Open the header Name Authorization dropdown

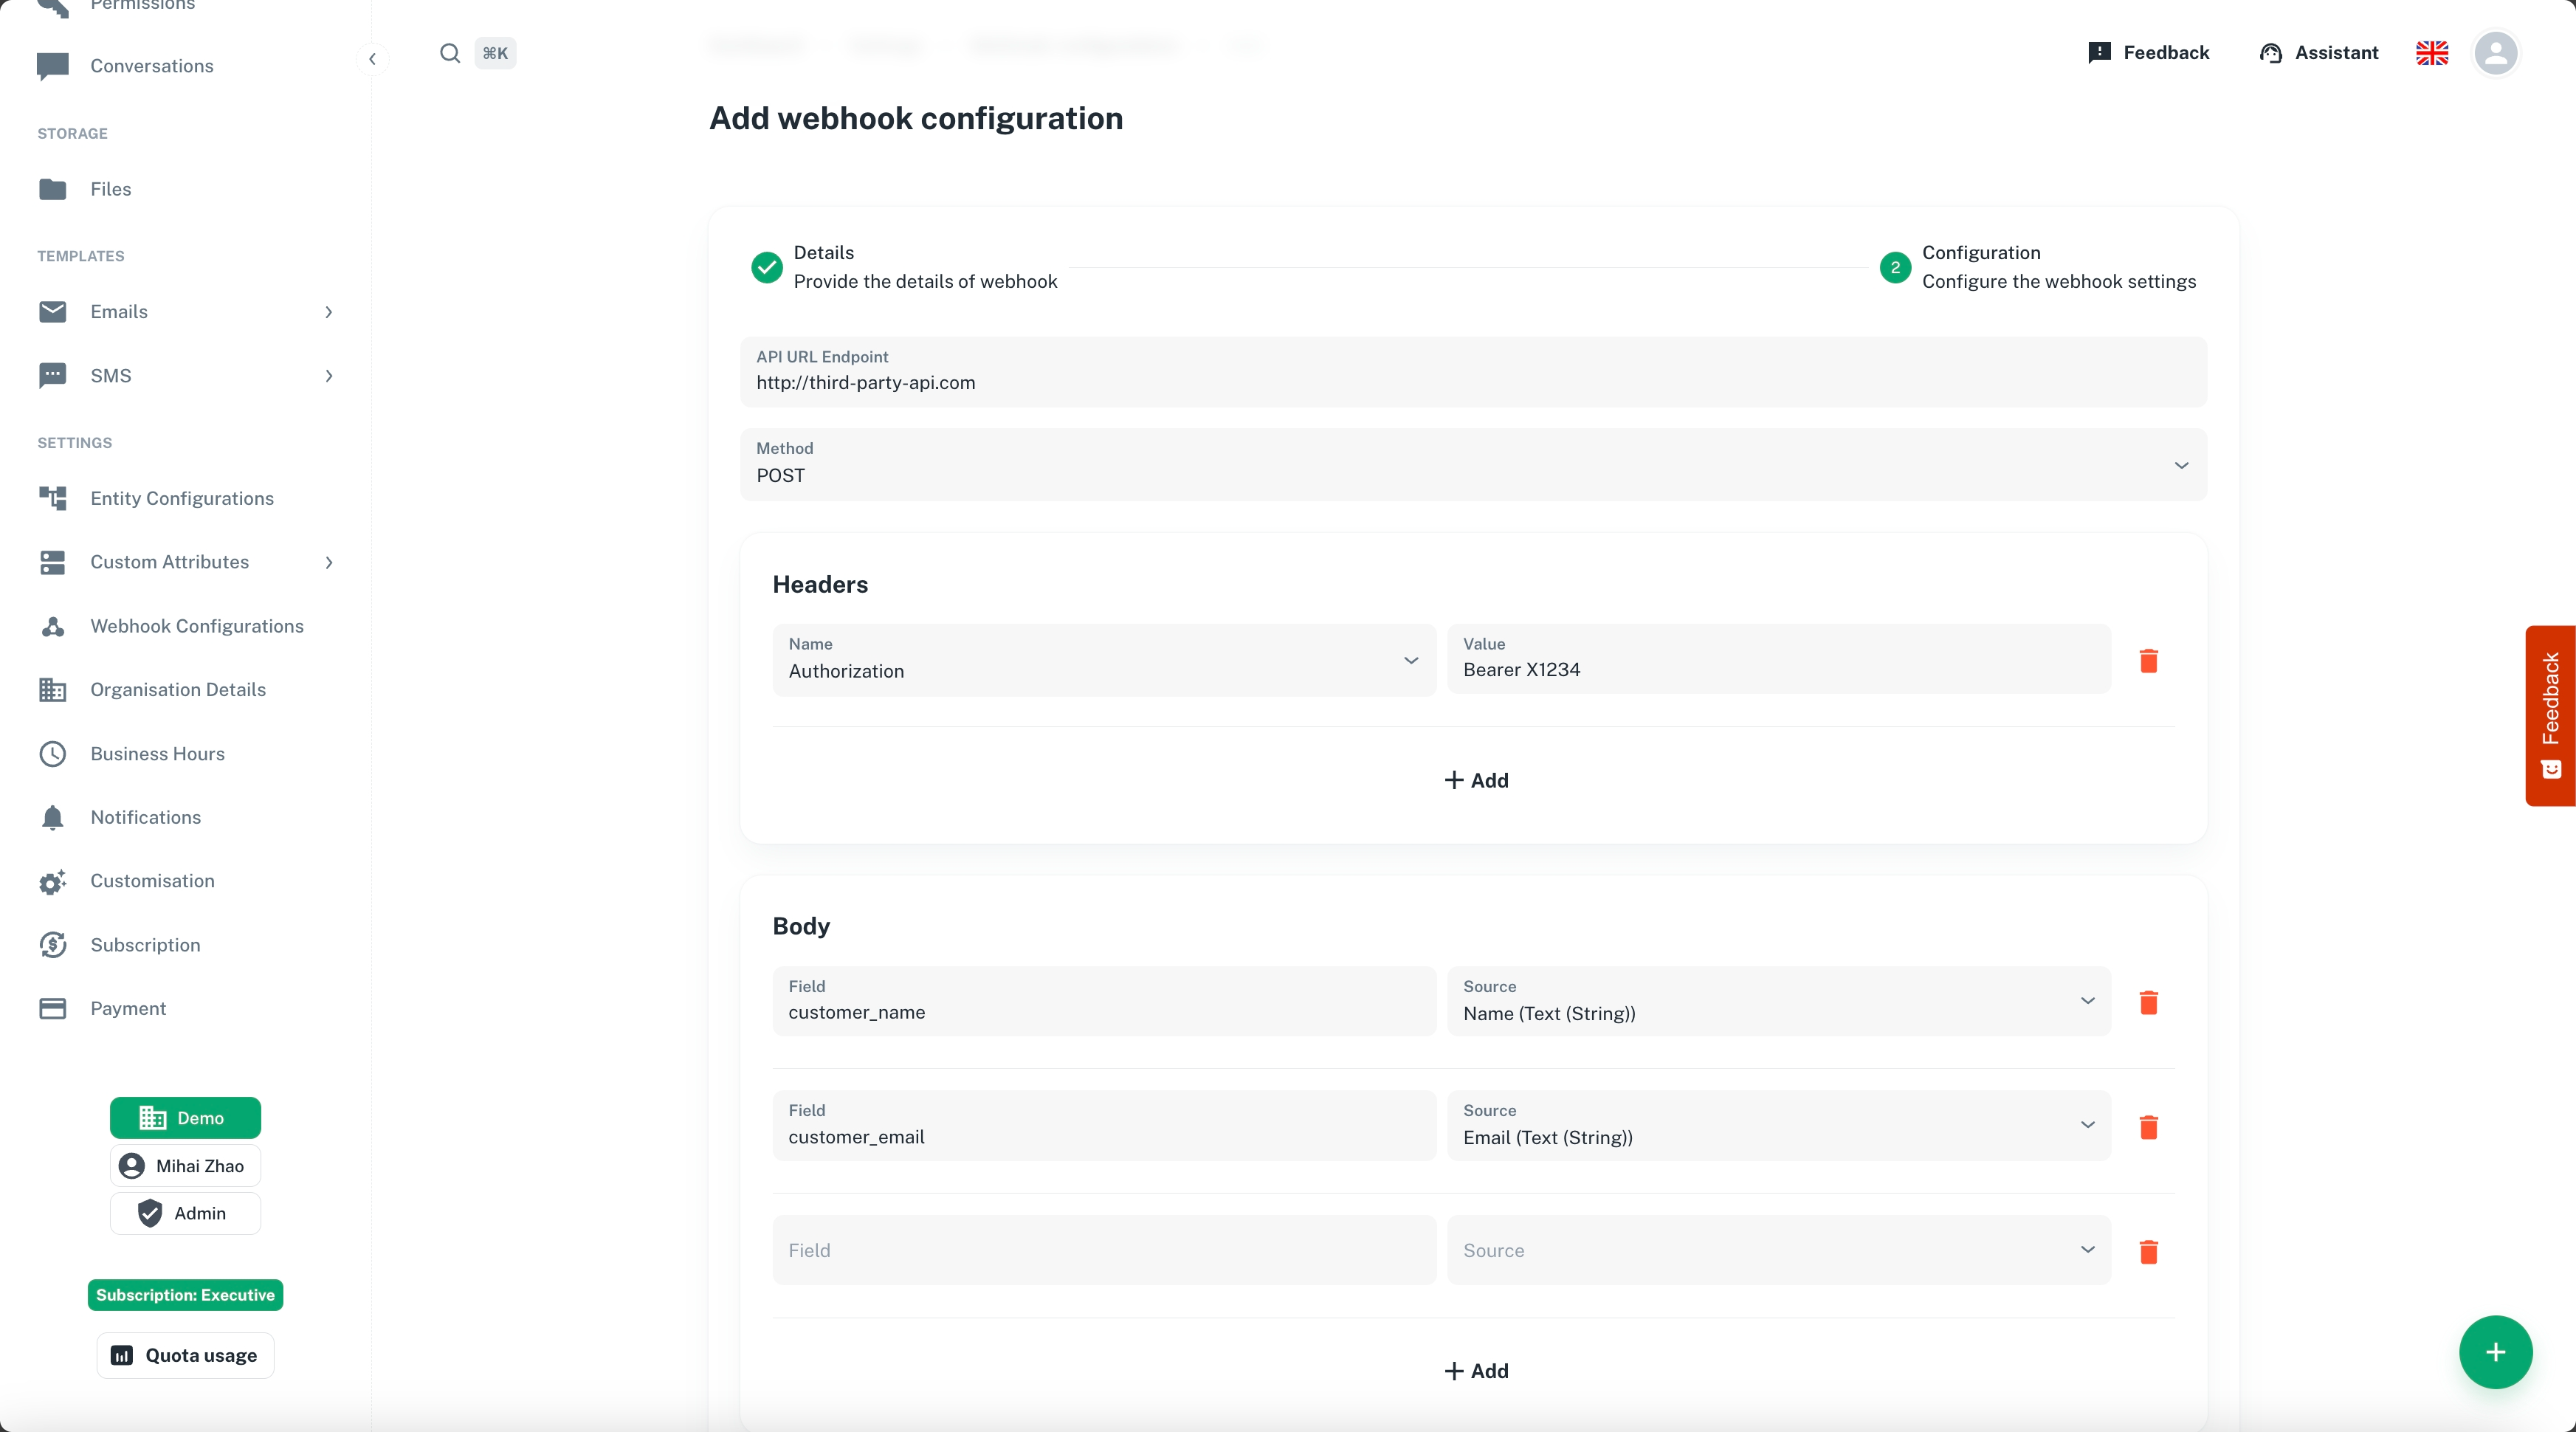point(1104,661)
